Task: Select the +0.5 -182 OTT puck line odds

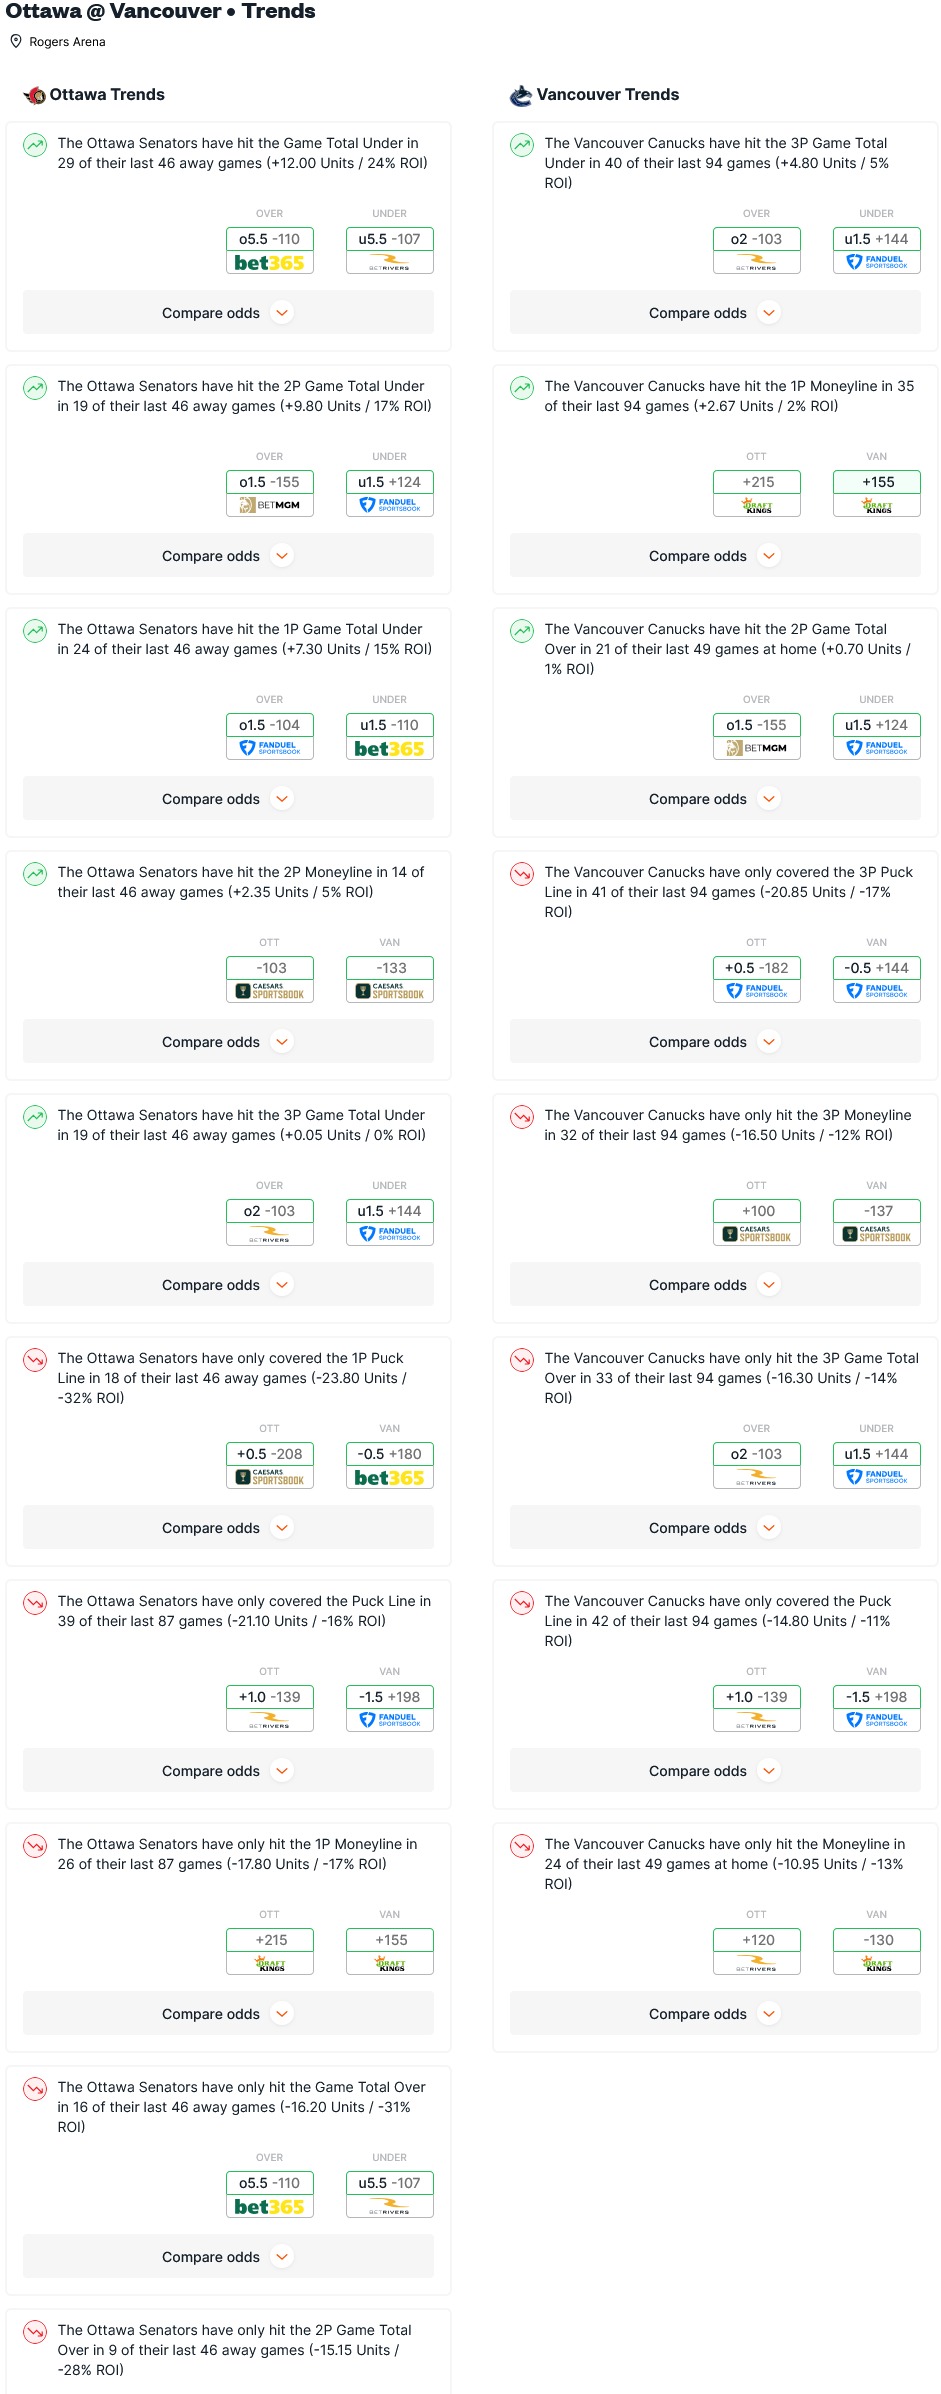Action: pyautogui.click(x=757, y=968)
